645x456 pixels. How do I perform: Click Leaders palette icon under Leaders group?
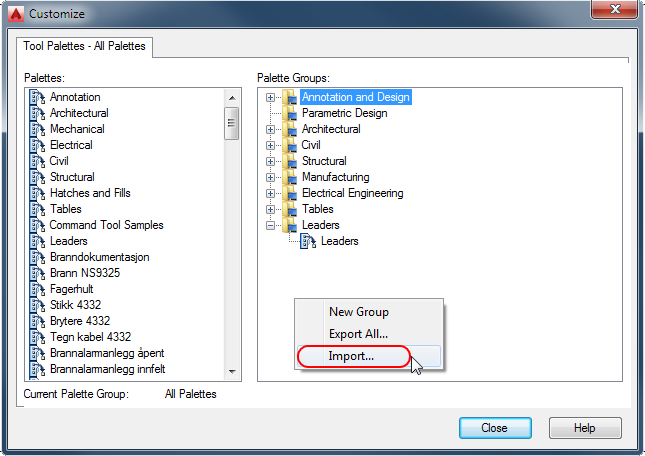pyautogui.click(x=309, y=241)
